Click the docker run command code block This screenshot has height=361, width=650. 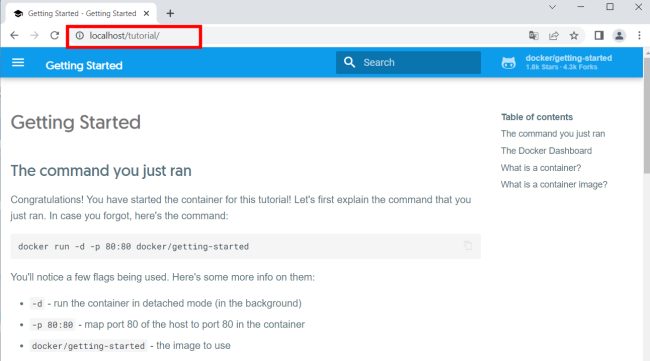(245, 246)
